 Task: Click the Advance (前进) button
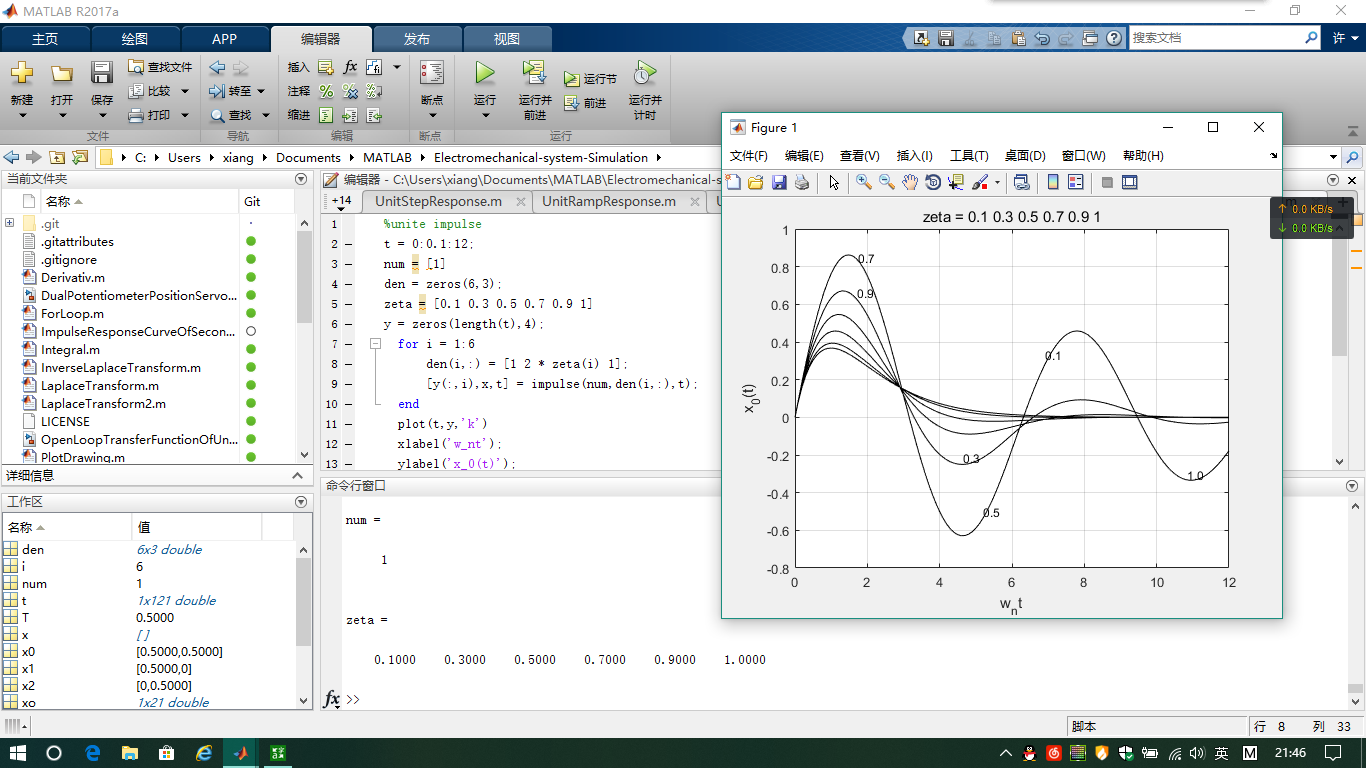[585, 103]
